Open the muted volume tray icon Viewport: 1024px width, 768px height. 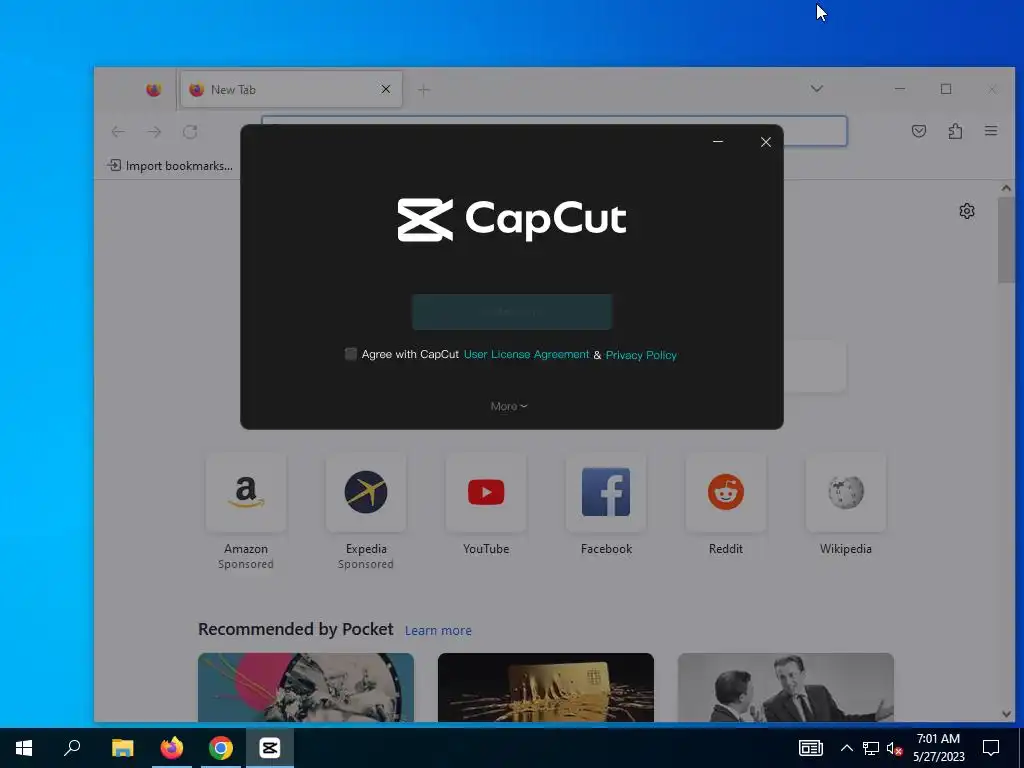(894, 748)
